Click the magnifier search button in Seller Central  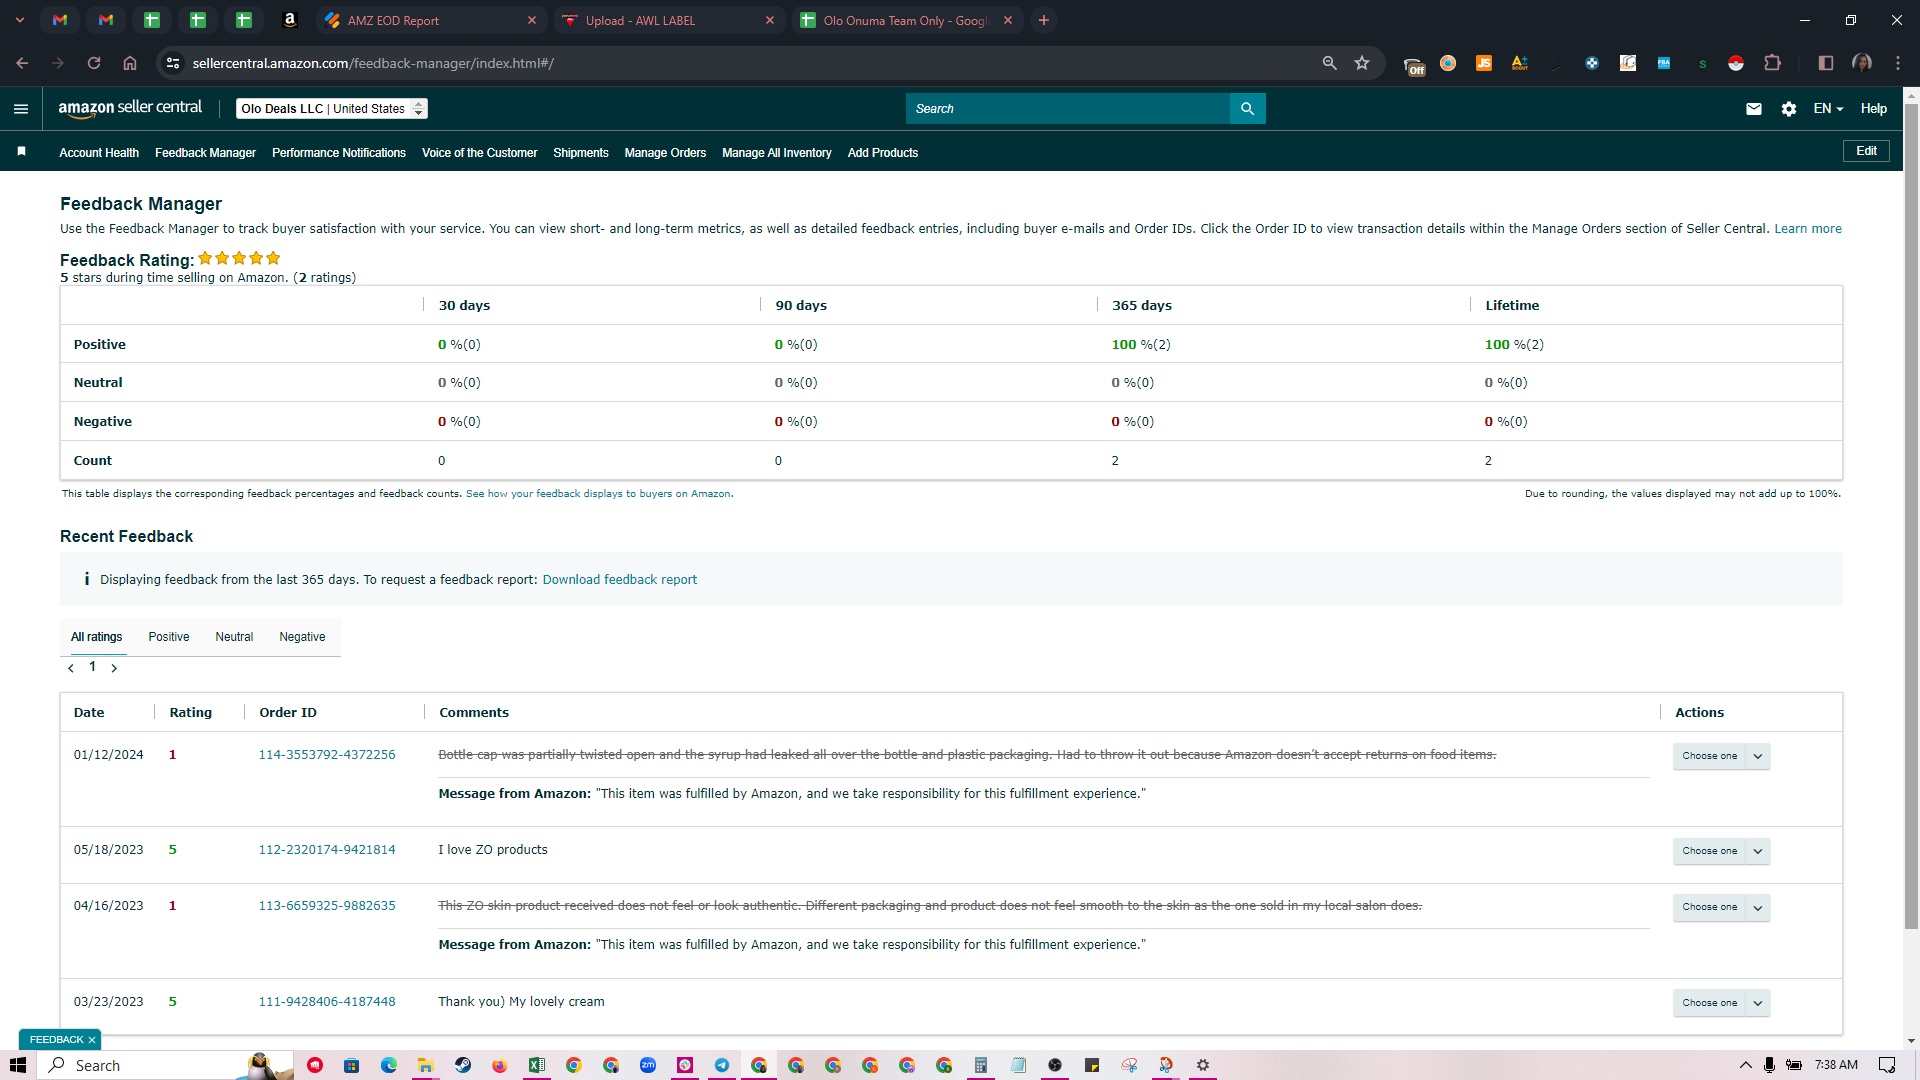click(x=1247, y=109)
